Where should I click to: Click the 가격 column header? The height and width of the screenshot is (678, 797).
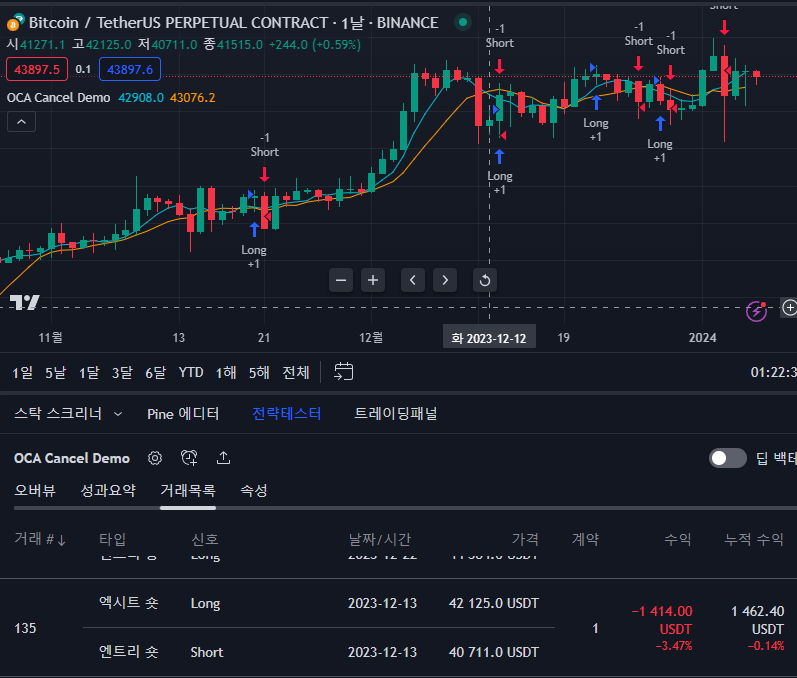click(525, 539)
